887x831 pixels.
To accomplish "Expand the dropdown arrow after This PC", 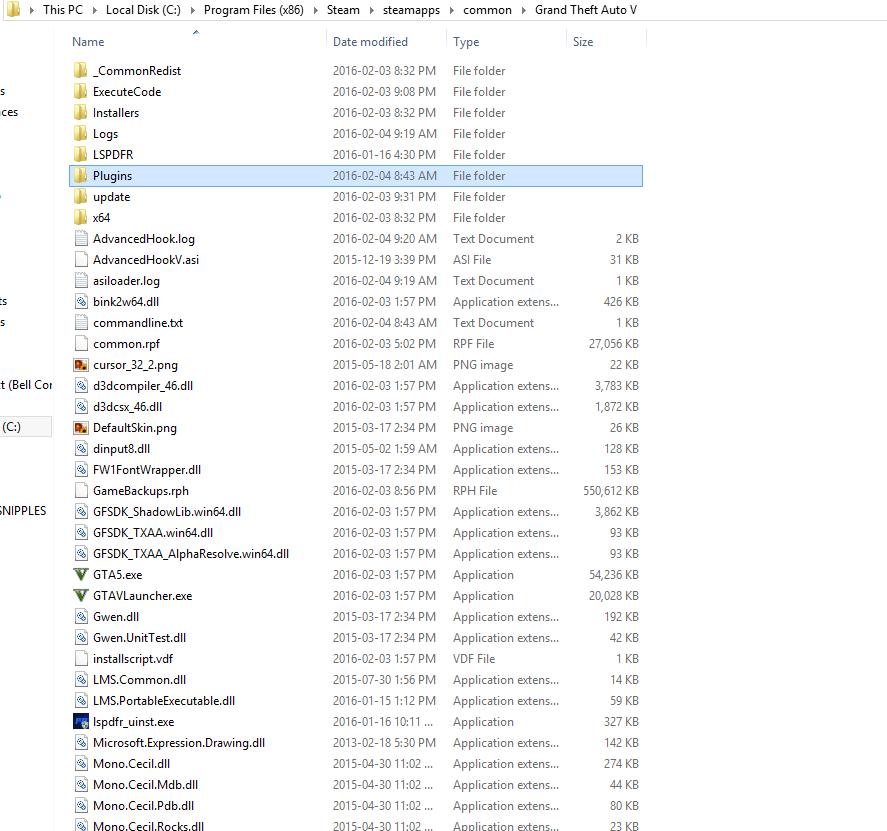I will [94, 10].
